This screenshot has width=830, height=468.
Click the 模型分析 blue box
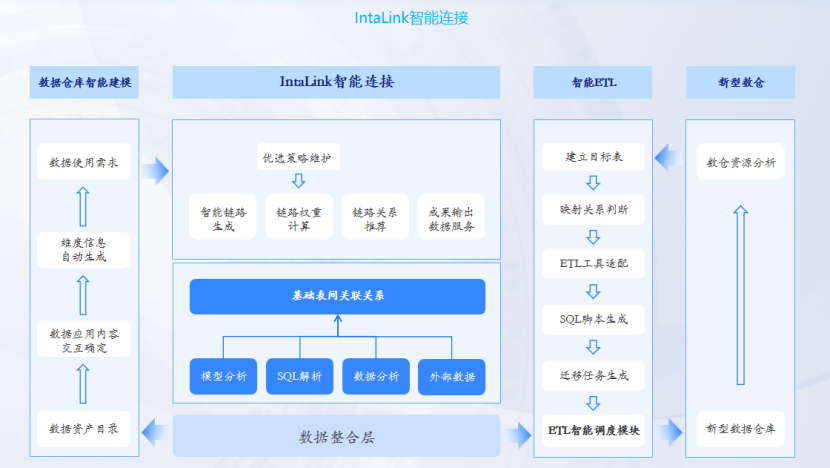224,376
